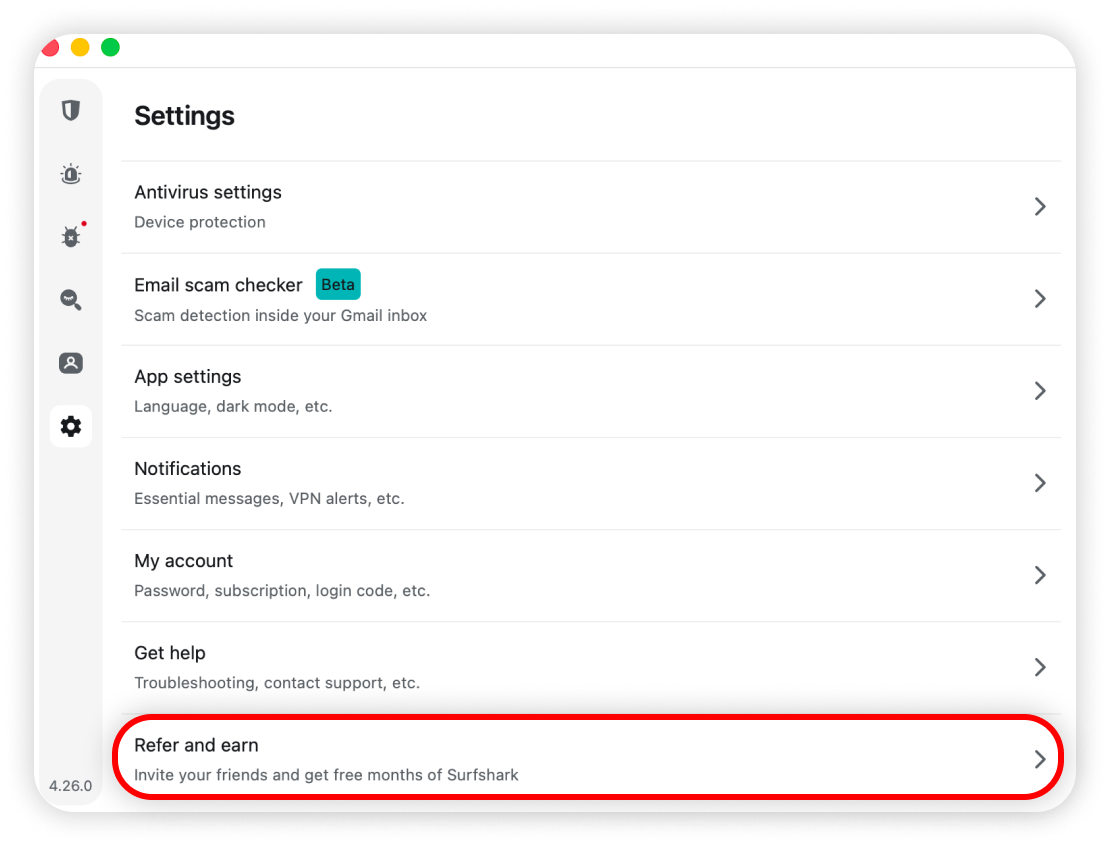Screen dimensions: 1110x846
Task: Click the 4.26.0 version number label
Action: coord(70,786)
